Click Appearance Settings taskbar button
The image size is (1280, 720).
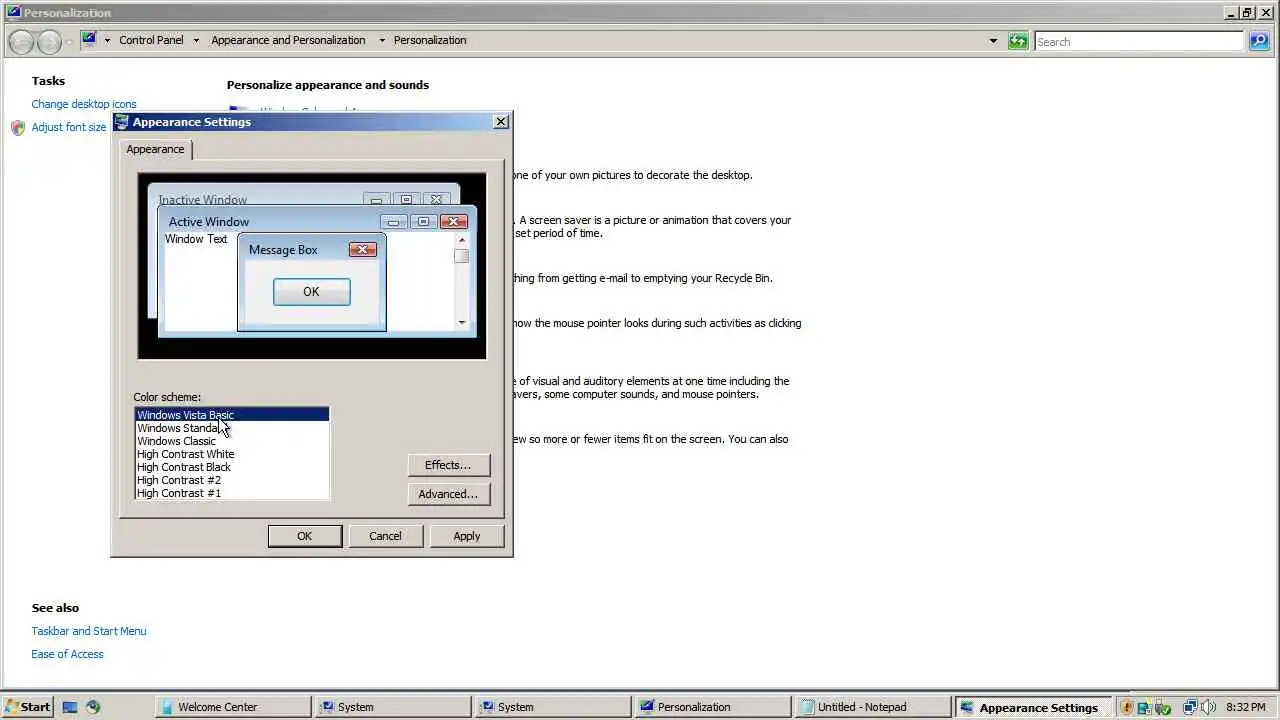(x=1034, y=707)
